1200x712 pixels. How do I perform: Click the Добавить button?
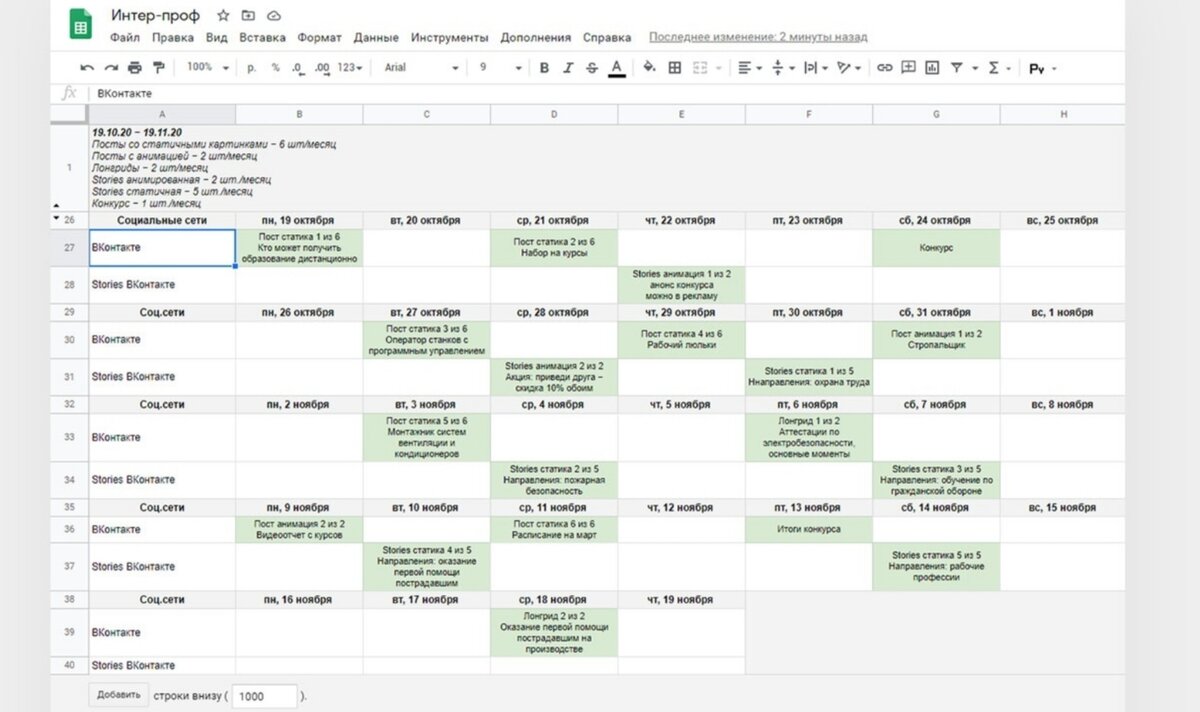pos(118,695)
